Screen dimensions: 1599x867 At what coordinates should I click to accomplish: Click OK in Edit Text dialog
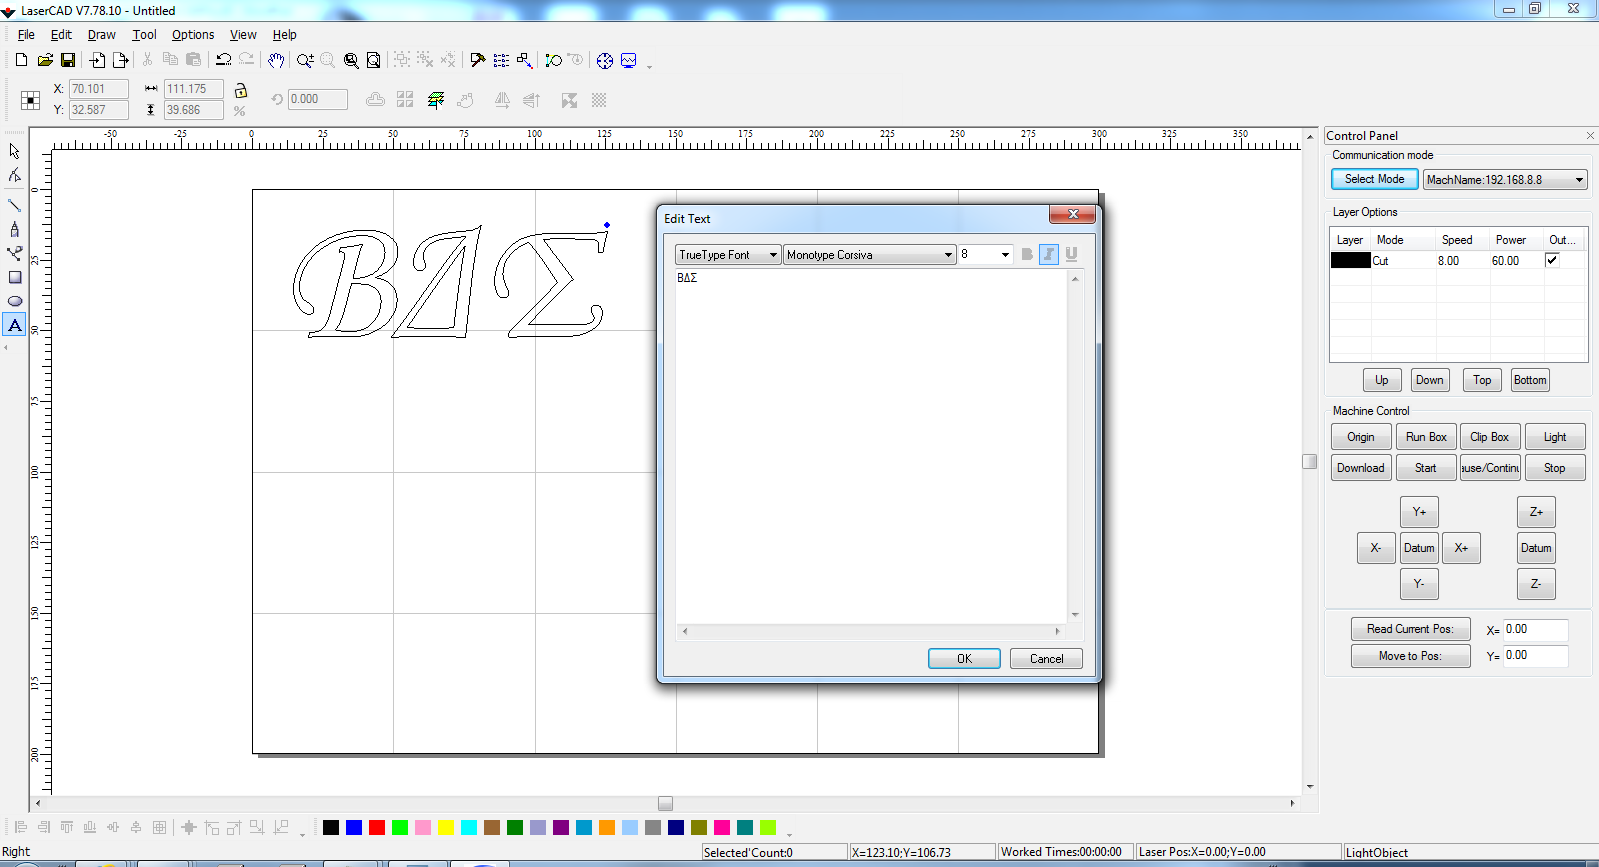[x=964, y=658]
